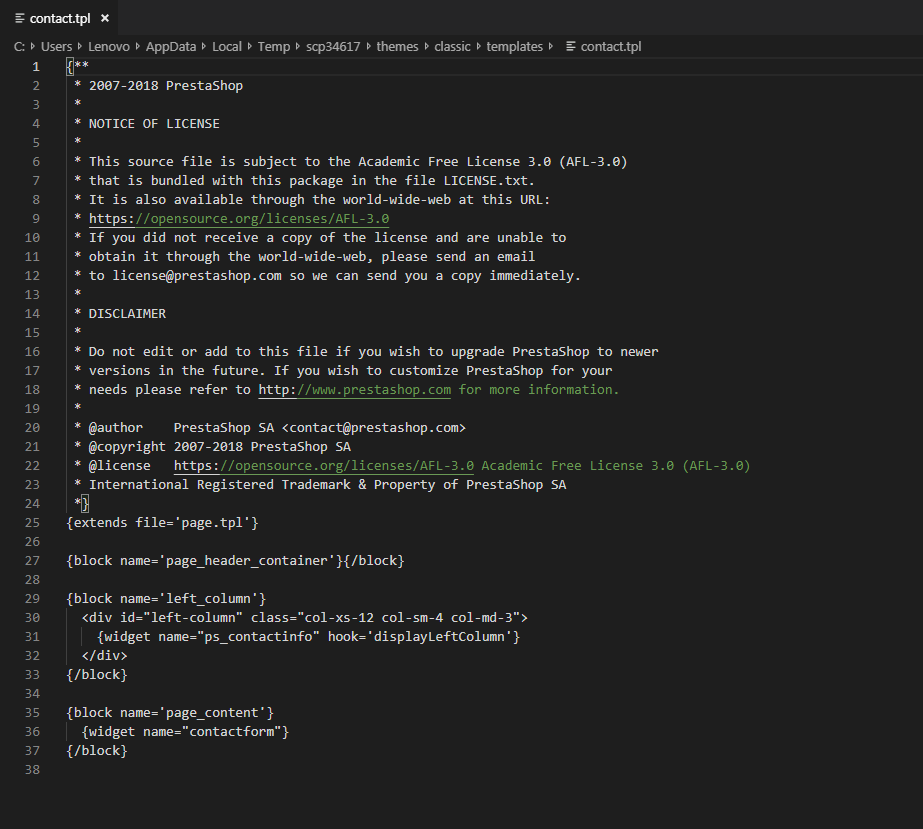Open the AppData breadcrumb segment
This screenshot has width=923, height=829.
point(168,46)
